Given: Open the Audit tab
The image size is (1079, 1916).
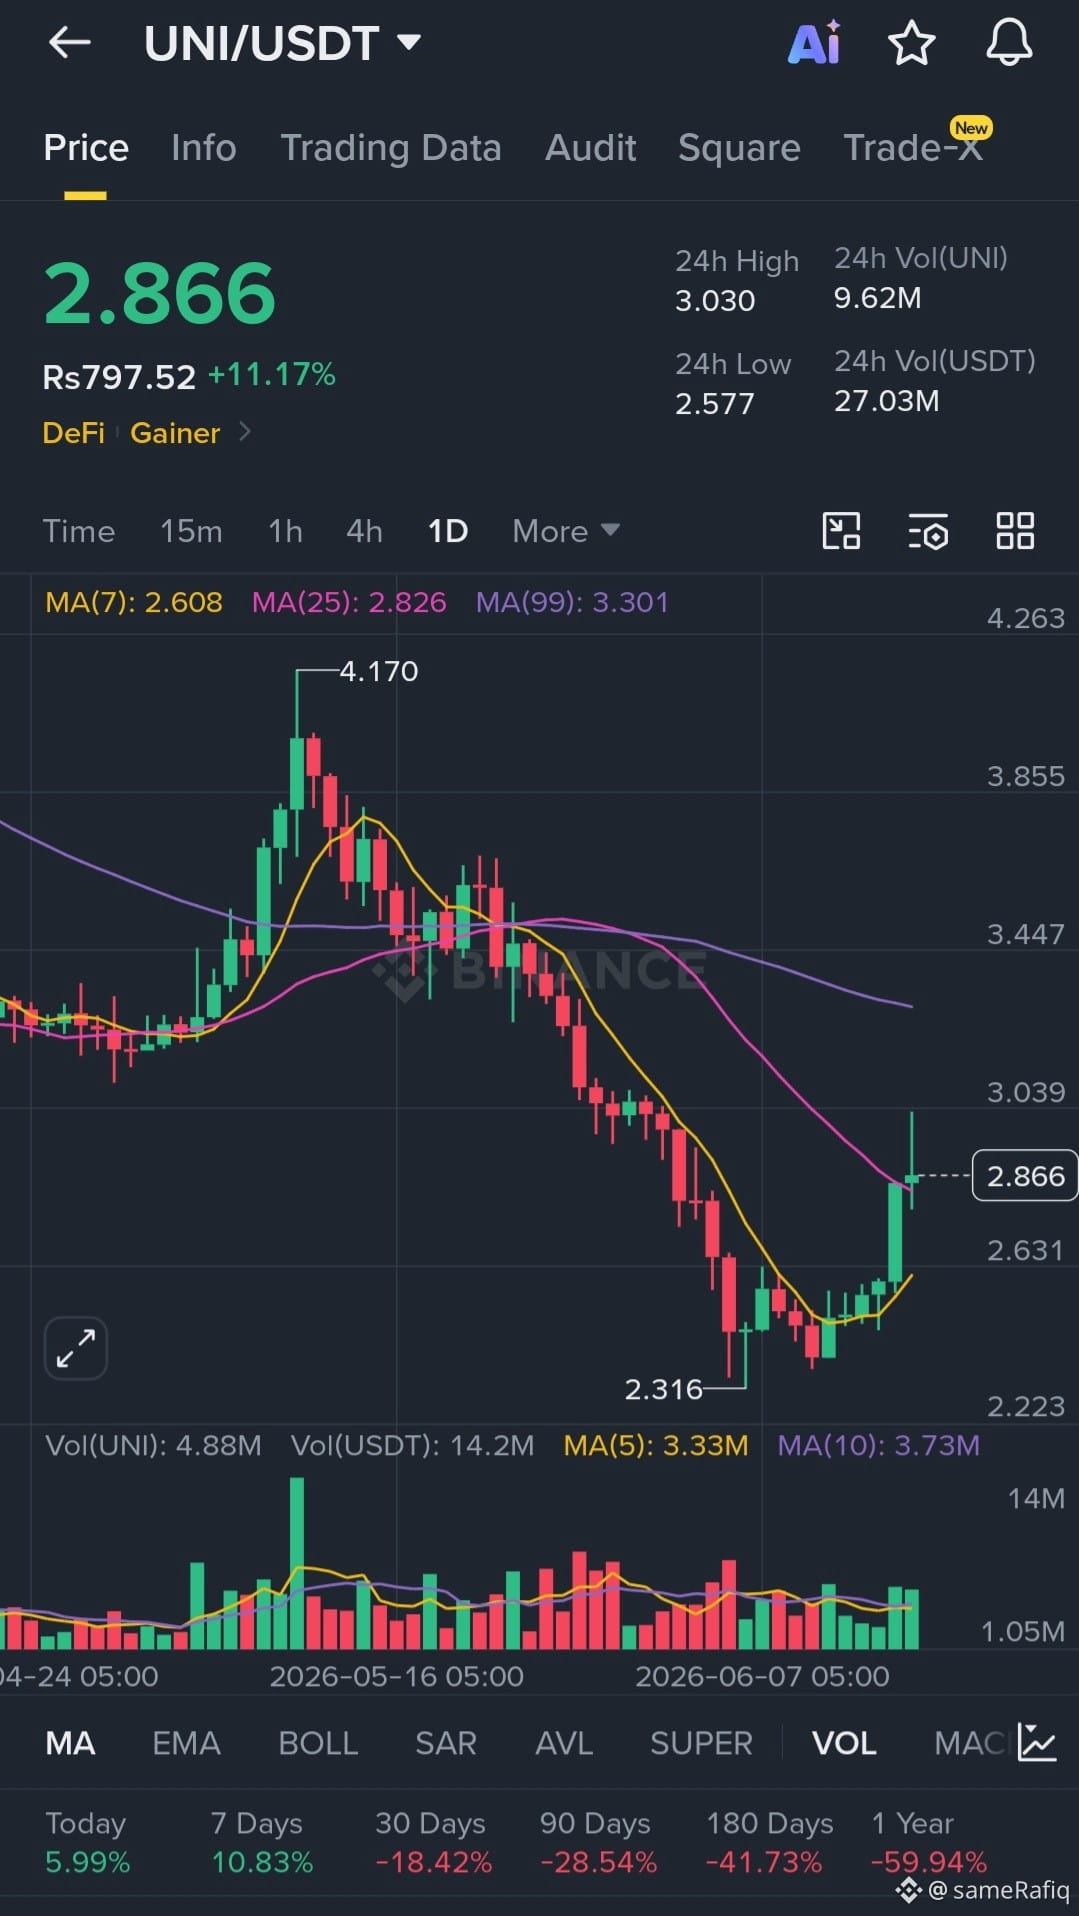Looking at the screenshot, I should click(x=591, y=148).
